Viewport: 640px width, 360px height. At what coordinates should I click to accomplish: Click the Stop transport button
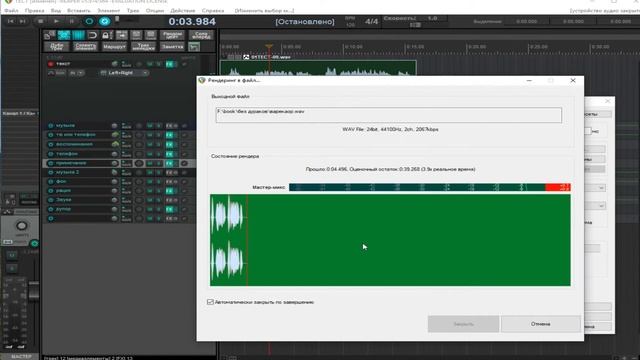point(40,21)
